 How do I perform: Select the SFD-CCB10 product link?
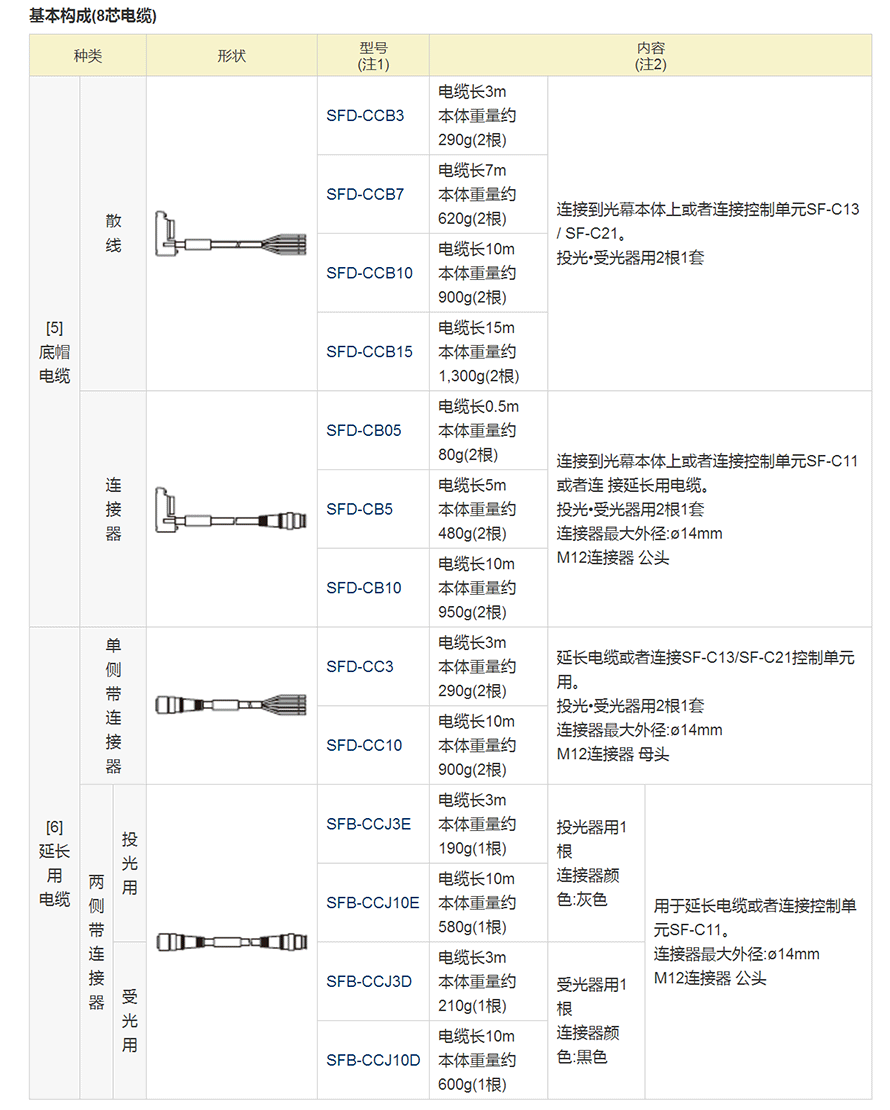coord(369,273)
